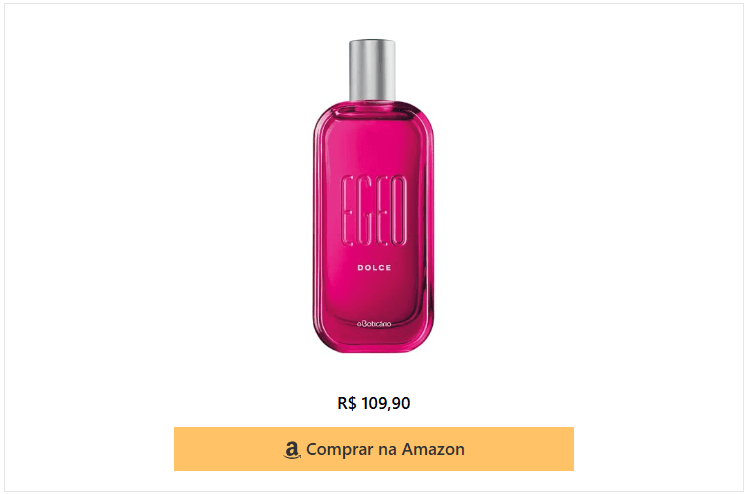Click the word Comprar in the orange button
Viewport: 747px width, 494px height.
(340, 450)
